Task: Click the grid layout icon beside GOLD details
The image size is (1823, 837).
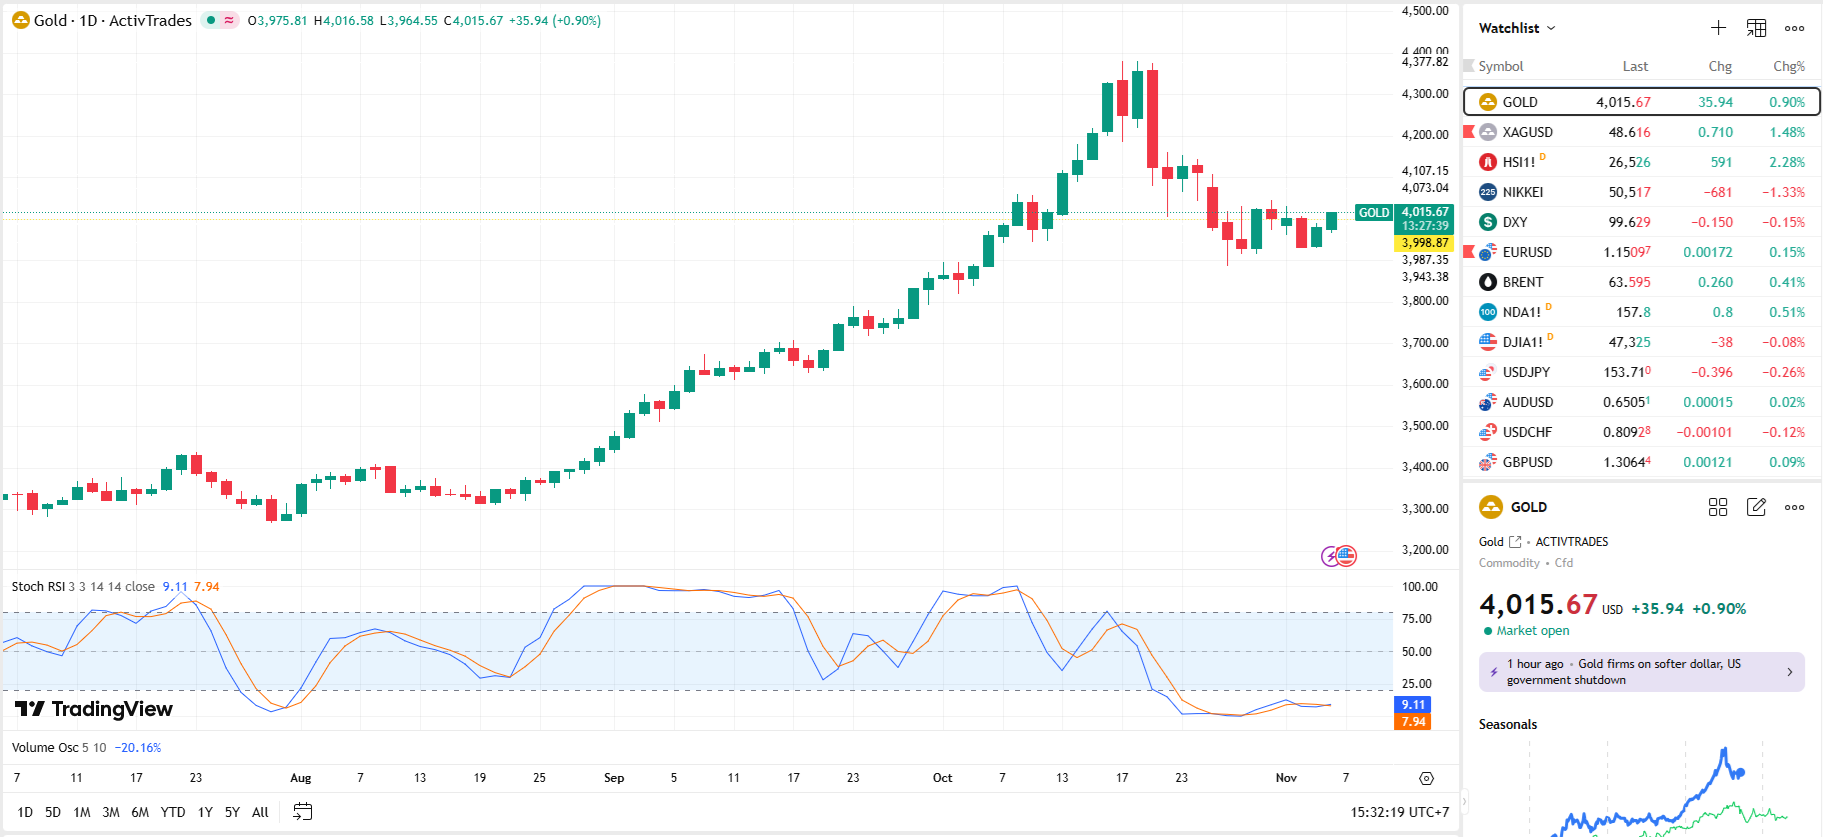Action: coord(1718,507)
